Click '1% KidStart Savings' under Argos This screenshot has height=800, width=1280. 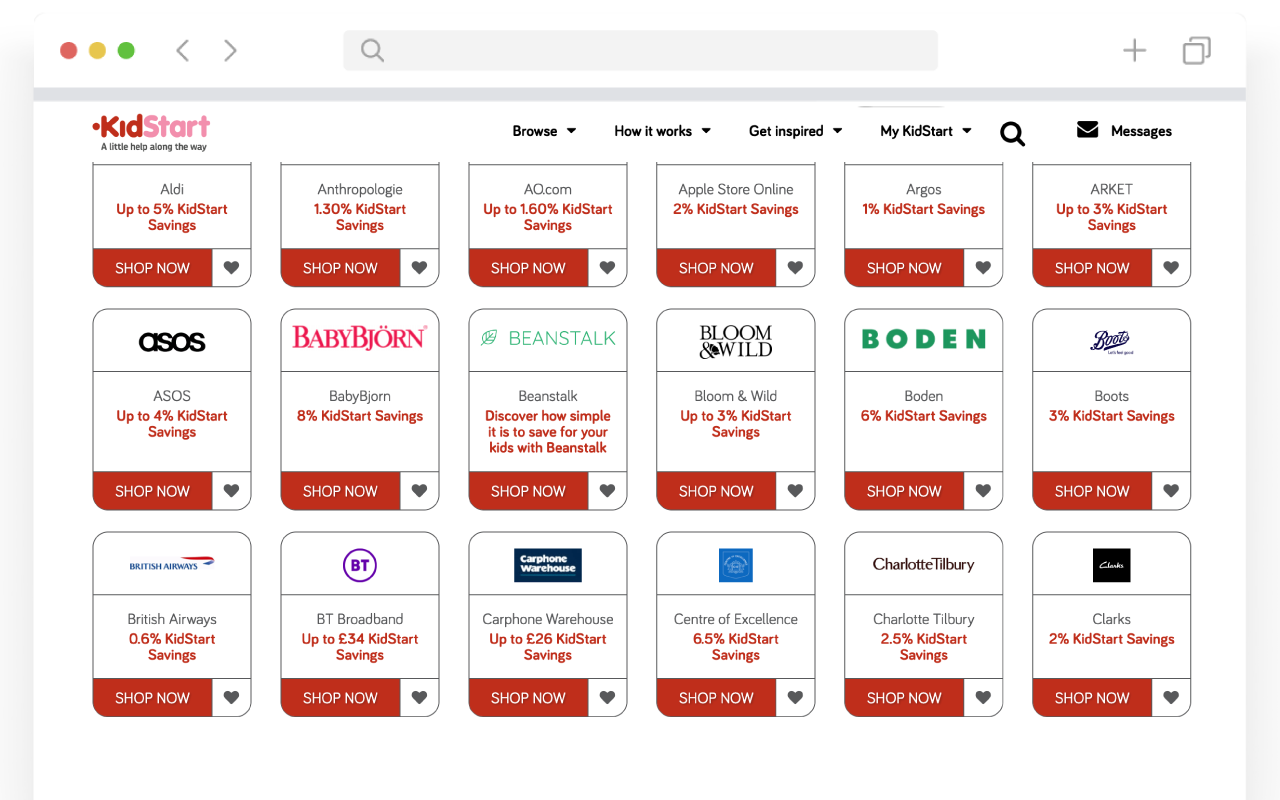pos(924,209)
